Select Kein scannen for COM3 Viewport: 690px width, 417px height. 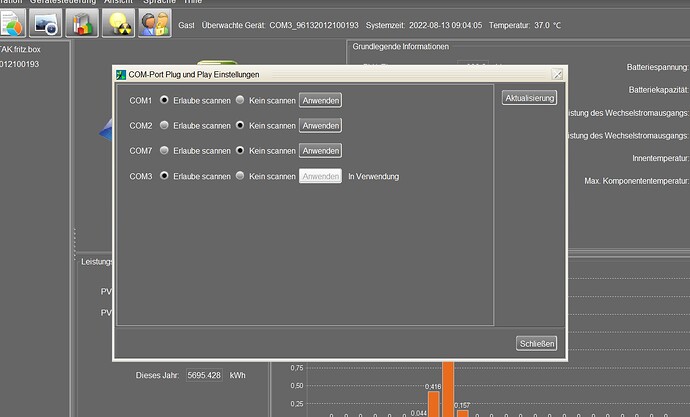tap(240, 176)
